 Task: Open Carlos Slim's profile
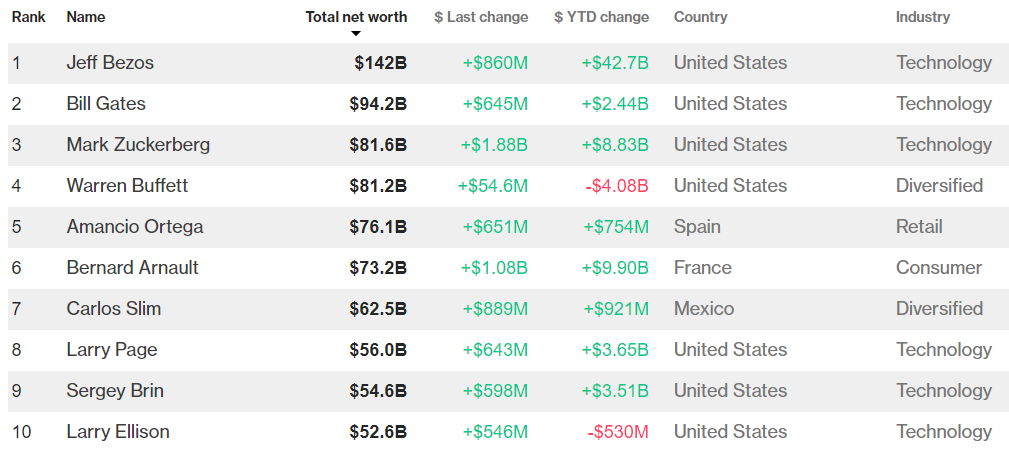(113, 309)
